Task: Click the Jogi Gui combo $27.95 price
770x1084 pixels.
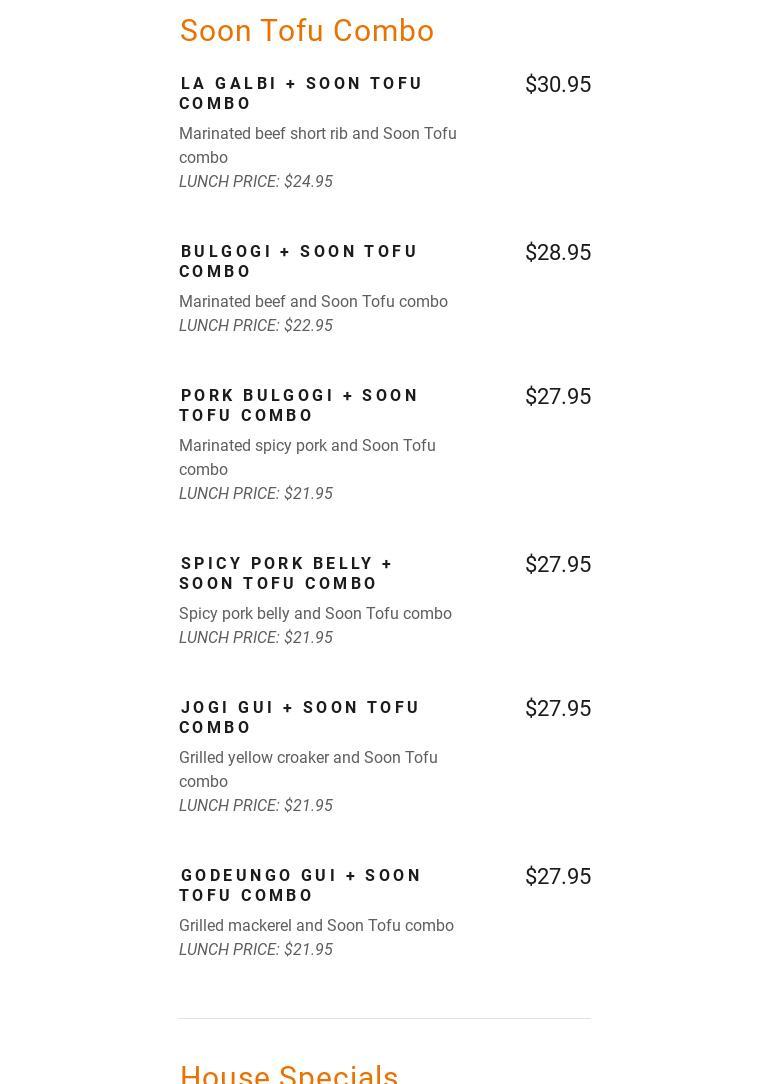Action: coord(557,709)
